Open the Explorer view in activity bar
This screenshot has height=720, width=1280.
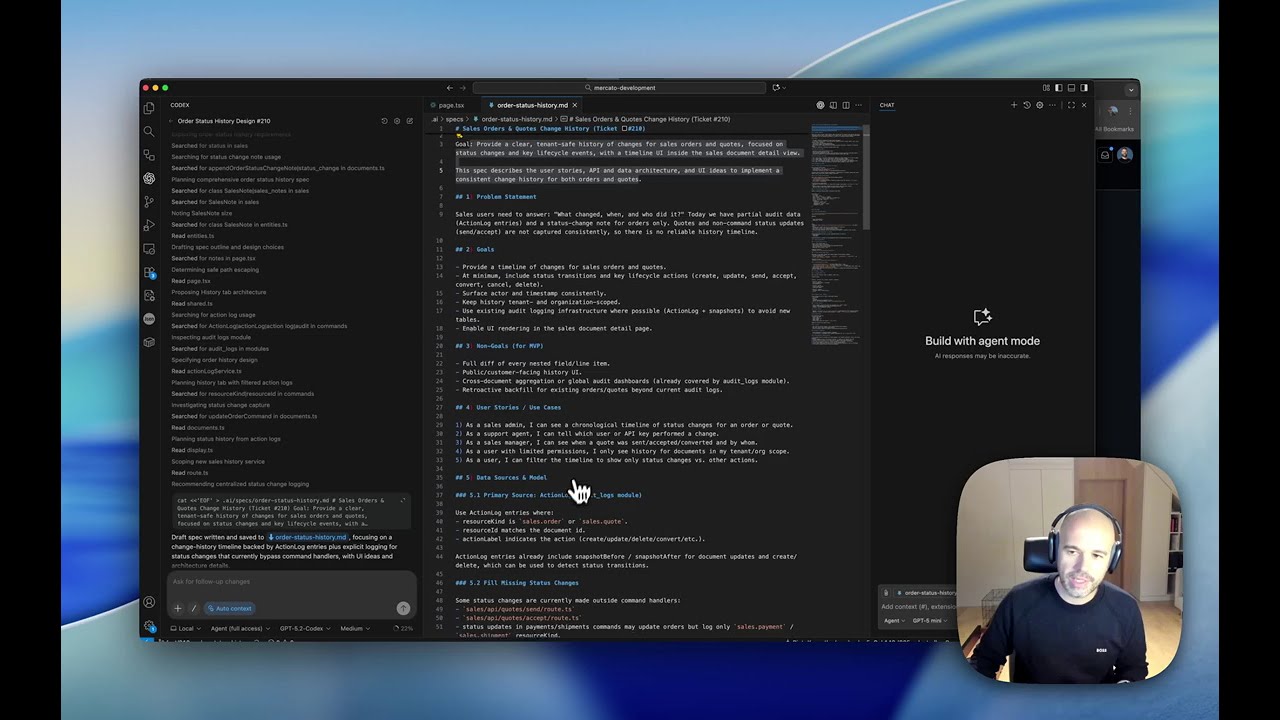point(149,108)
